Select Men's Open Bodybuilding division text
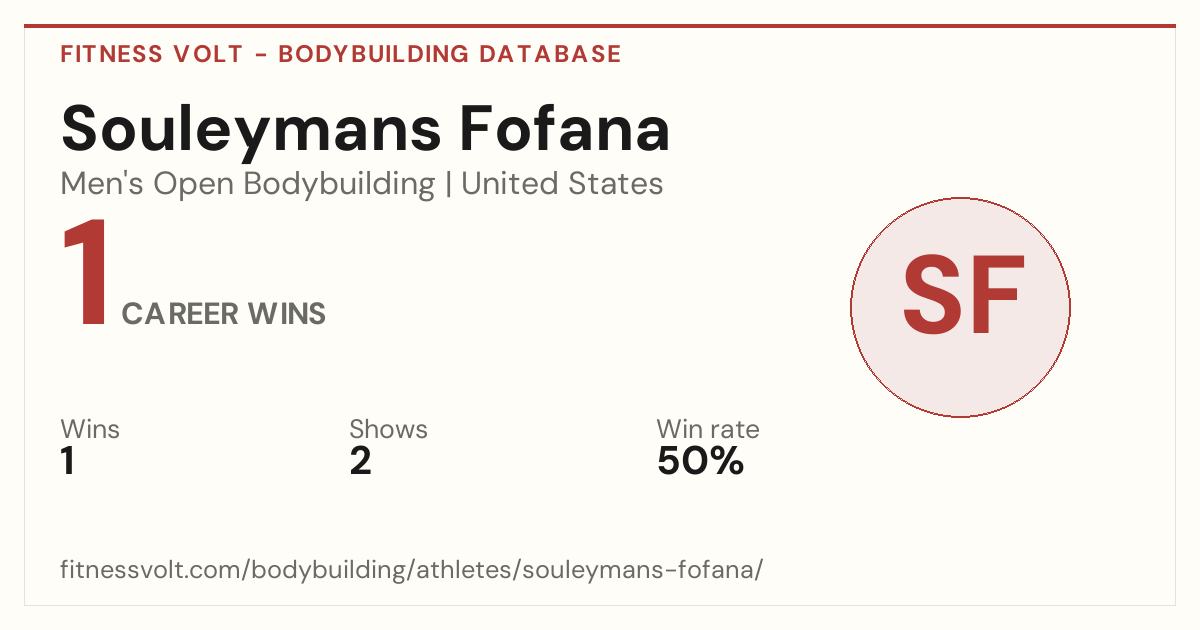Image resolution: width=1200 pixels, height=630 pixels. click(x=248, y=185)
